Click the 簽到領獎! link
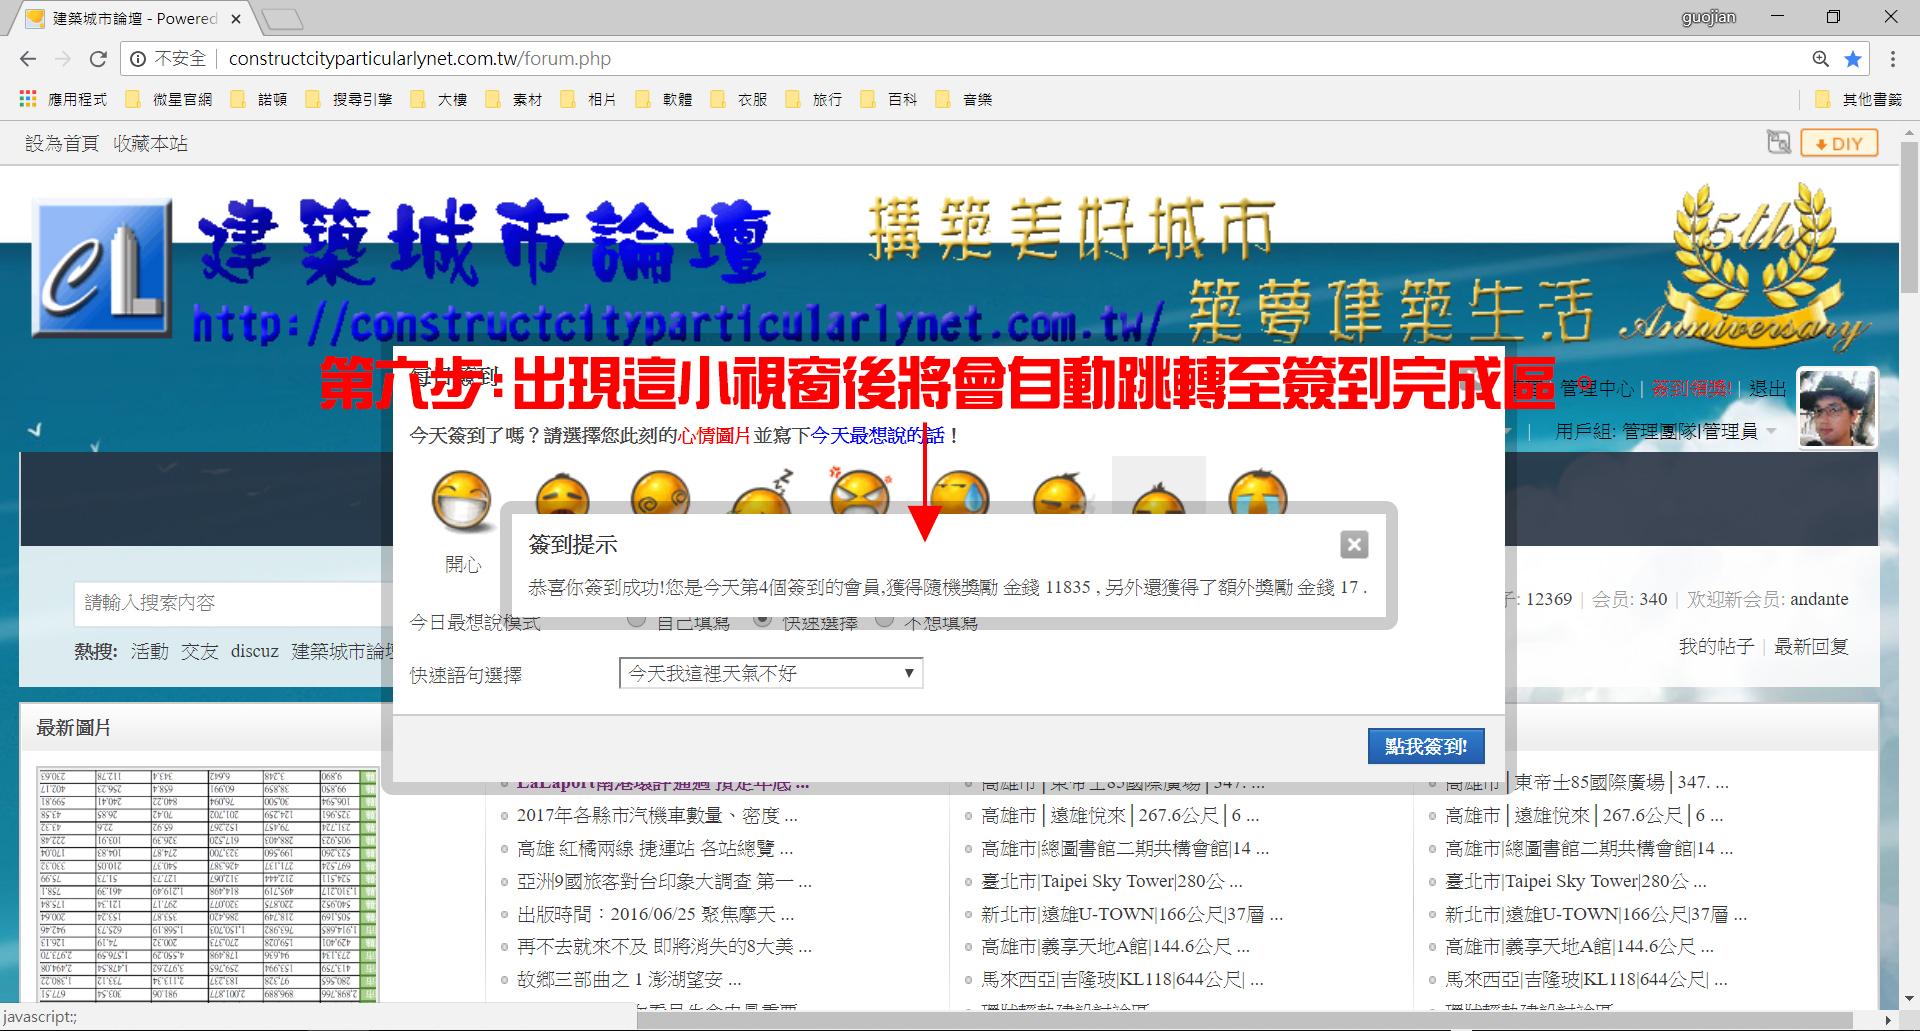1920x1031 pixels. pyautogui.click(x=1690, y=389)
